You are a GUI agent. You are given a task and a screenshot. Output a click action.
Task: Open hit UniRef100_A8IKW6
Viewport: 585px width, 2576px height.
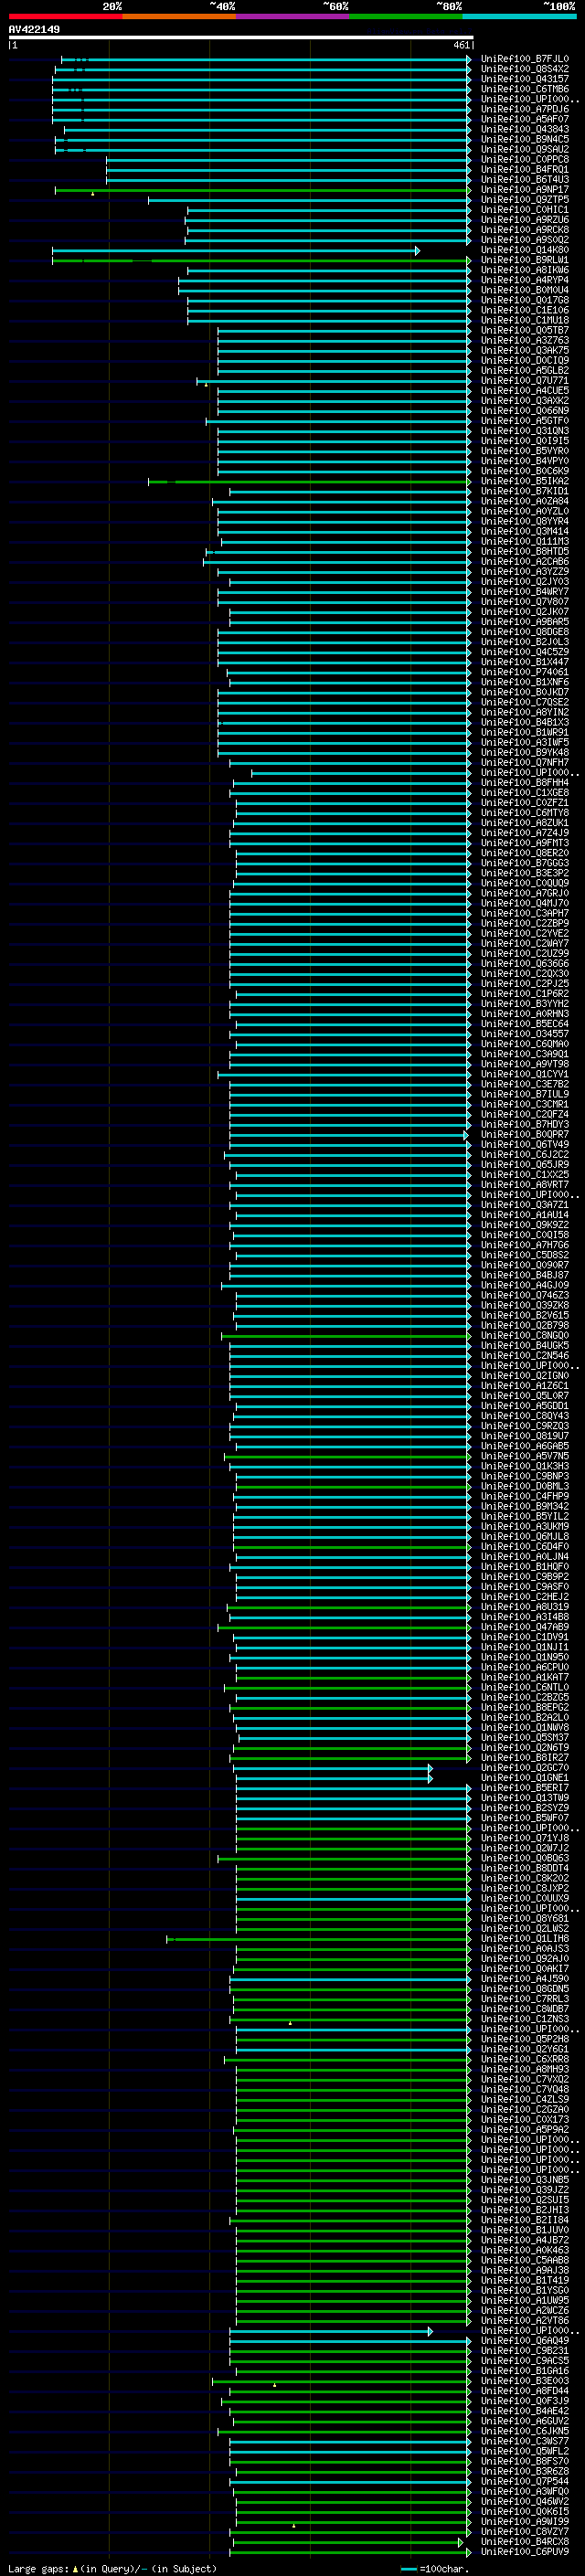[x=524, y=270]
